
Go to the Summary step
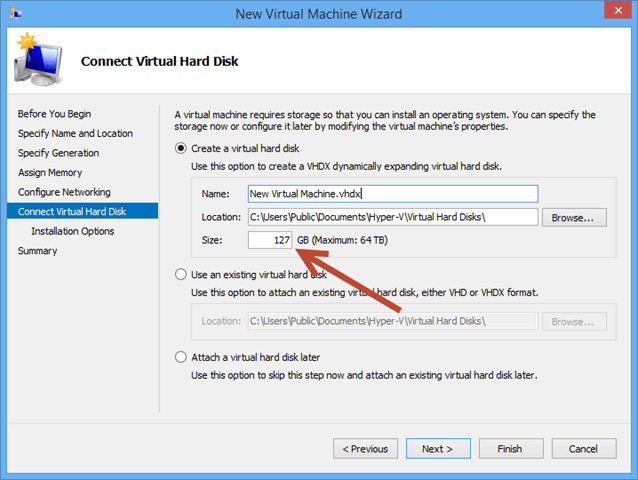pyautogui.click(x=37, y=251)
